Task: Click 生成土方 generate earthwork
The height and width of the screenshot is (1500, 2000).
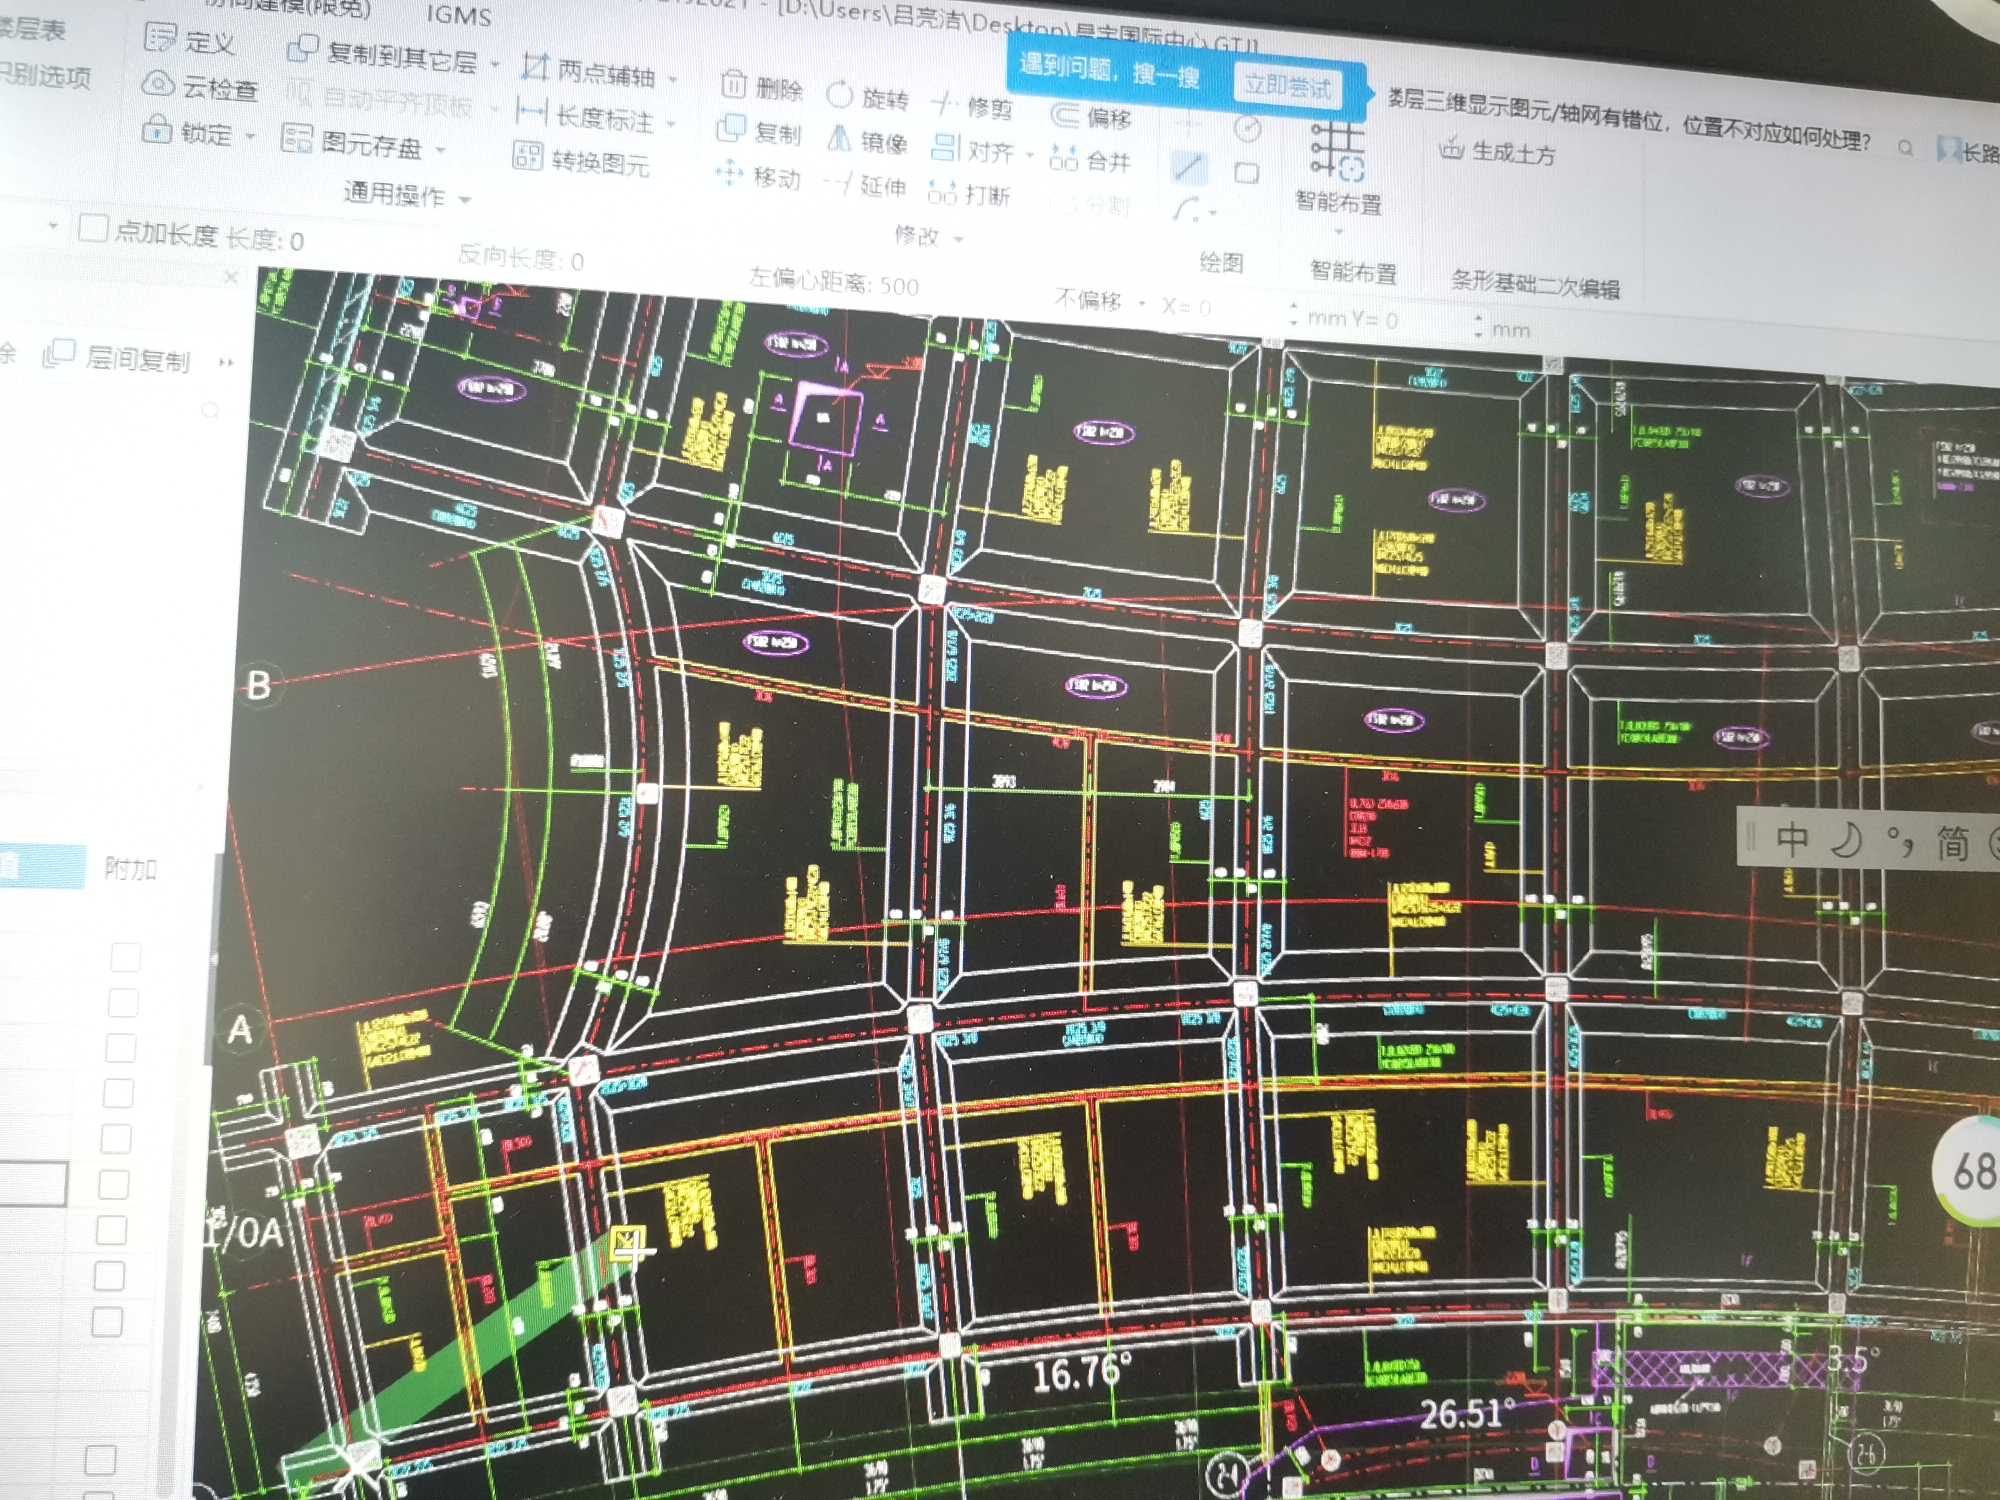Action: [x=1497, y=152]
